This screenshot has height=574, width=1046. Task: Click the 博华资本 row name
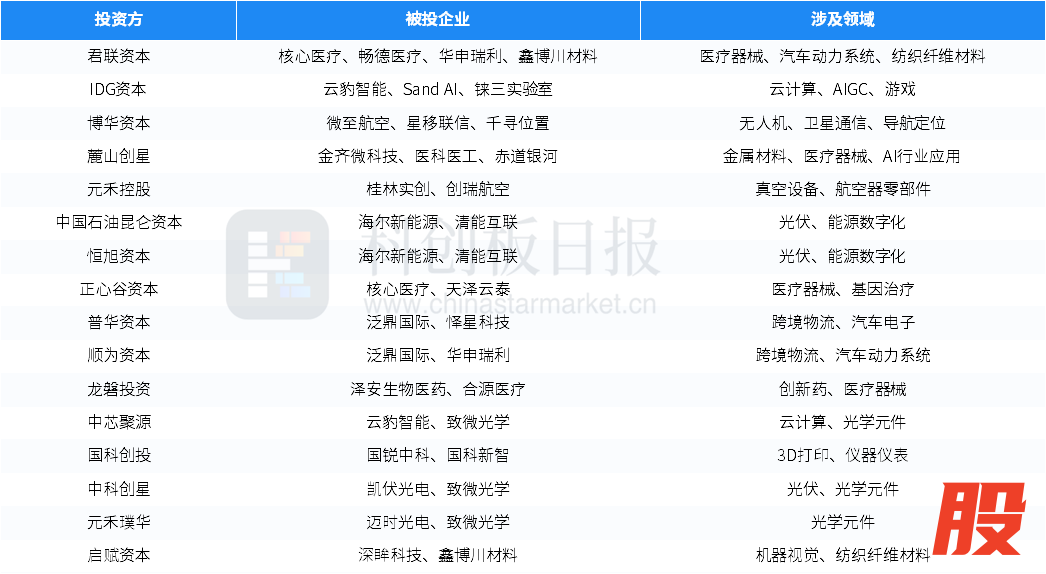pos(118,123)
